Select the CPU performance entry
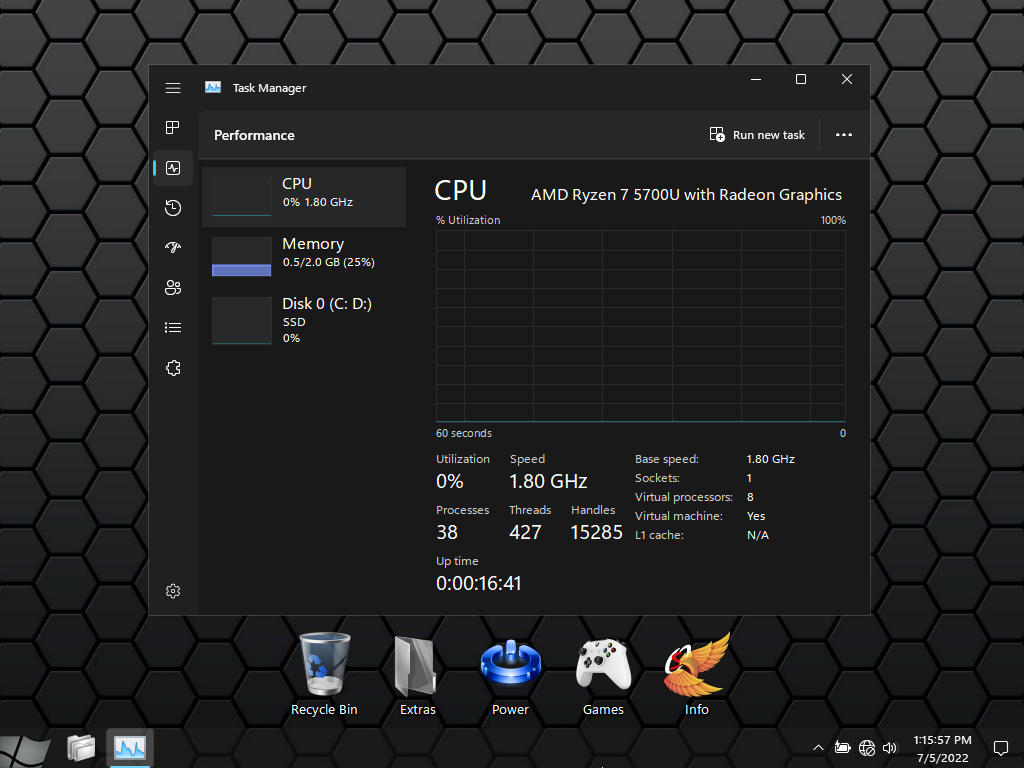1024x768 pixels. [x=304, y=197]
